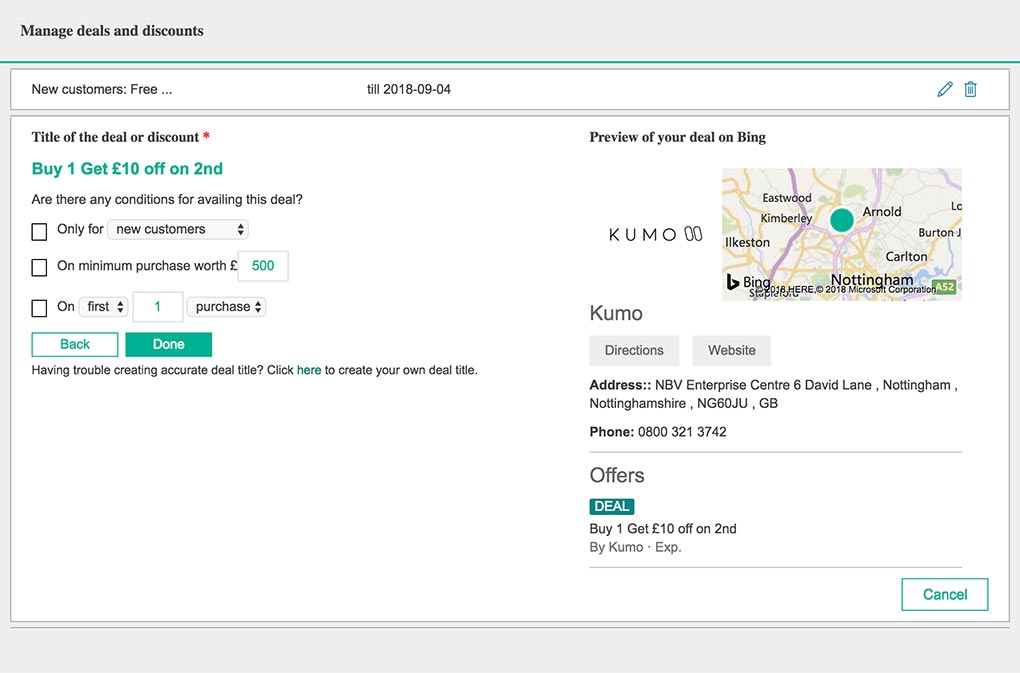
Task: Open the 'purchase' type dropdown
Action: tap(226, 306)
